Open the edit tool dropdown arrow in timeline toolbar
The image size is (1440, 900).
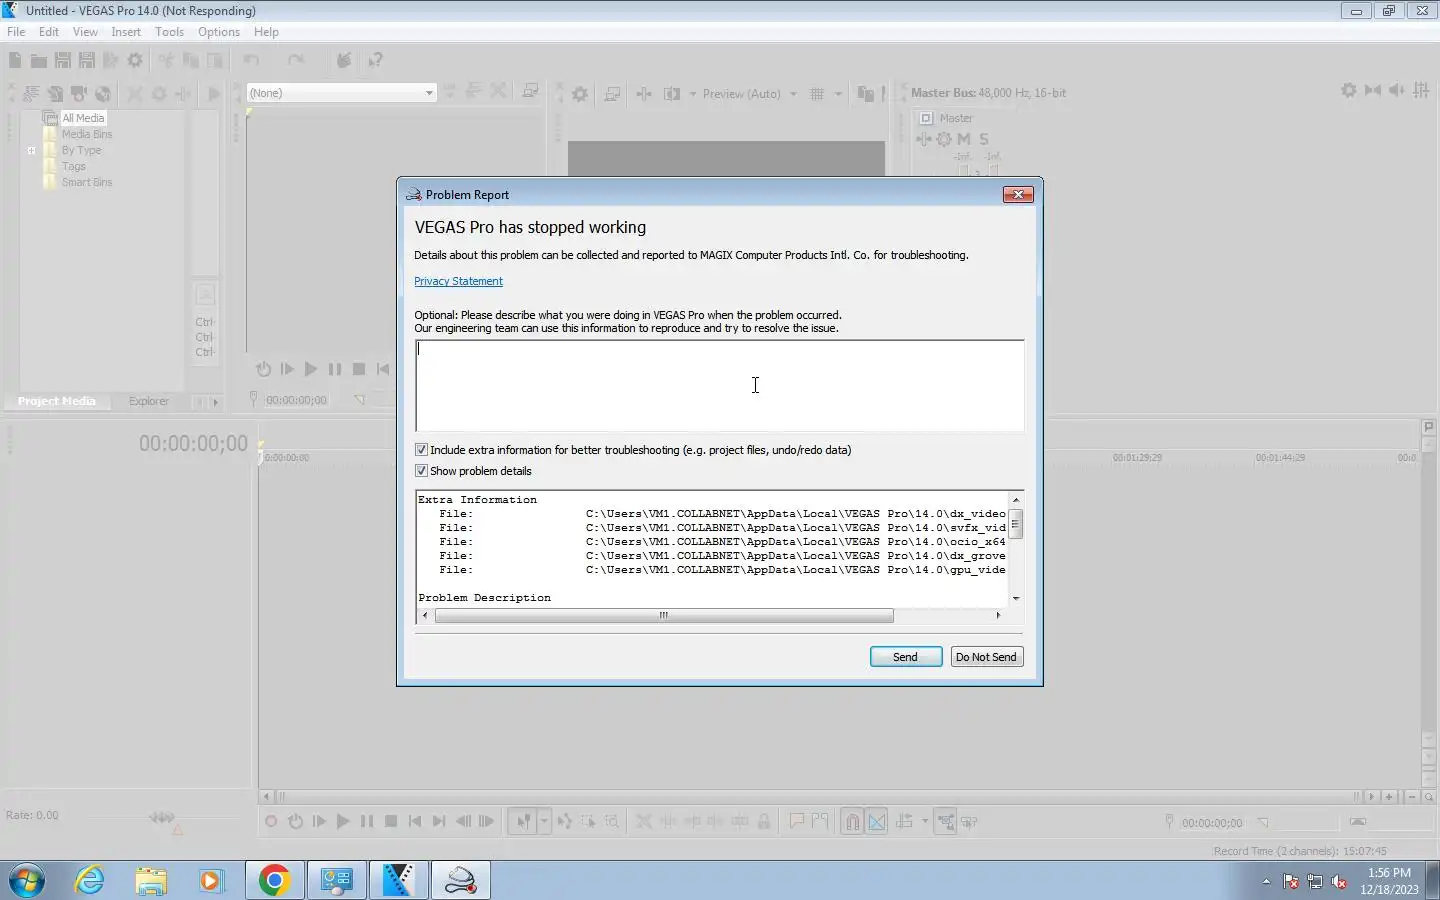pyautogui.click(x=544, y=822)
